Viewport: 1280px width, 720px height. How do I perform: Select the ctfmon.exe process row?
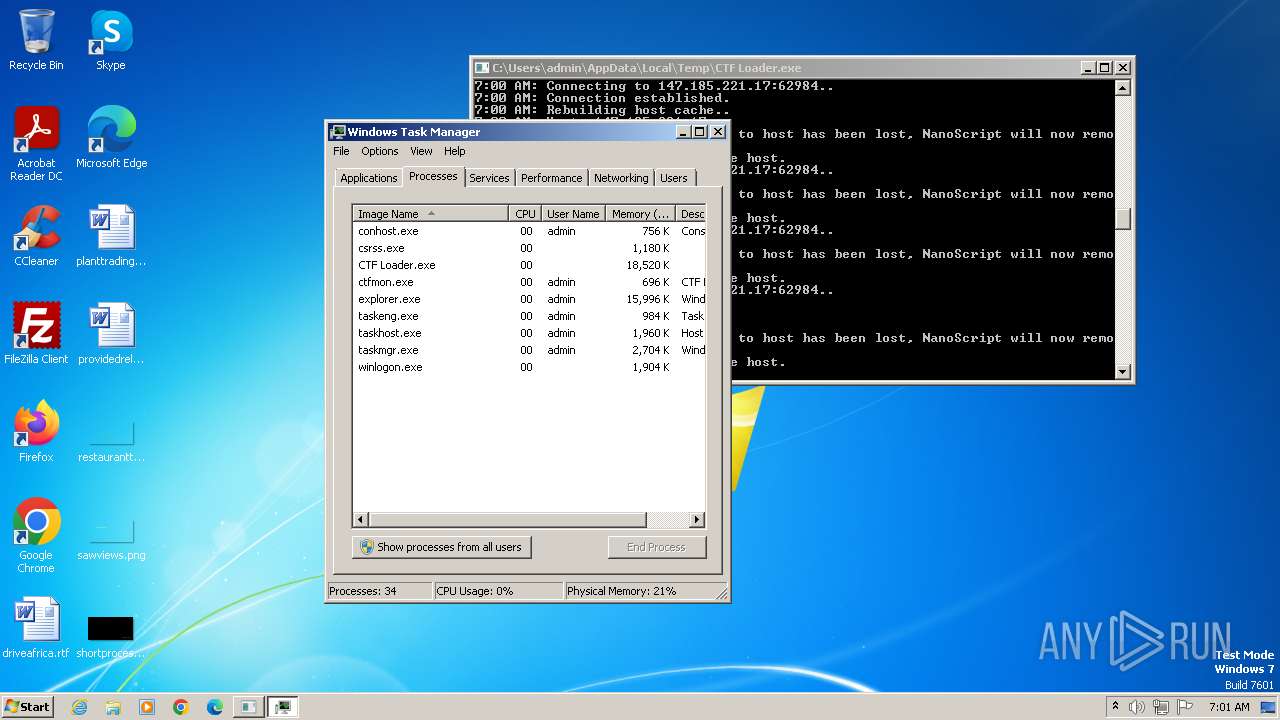(529, 282)
